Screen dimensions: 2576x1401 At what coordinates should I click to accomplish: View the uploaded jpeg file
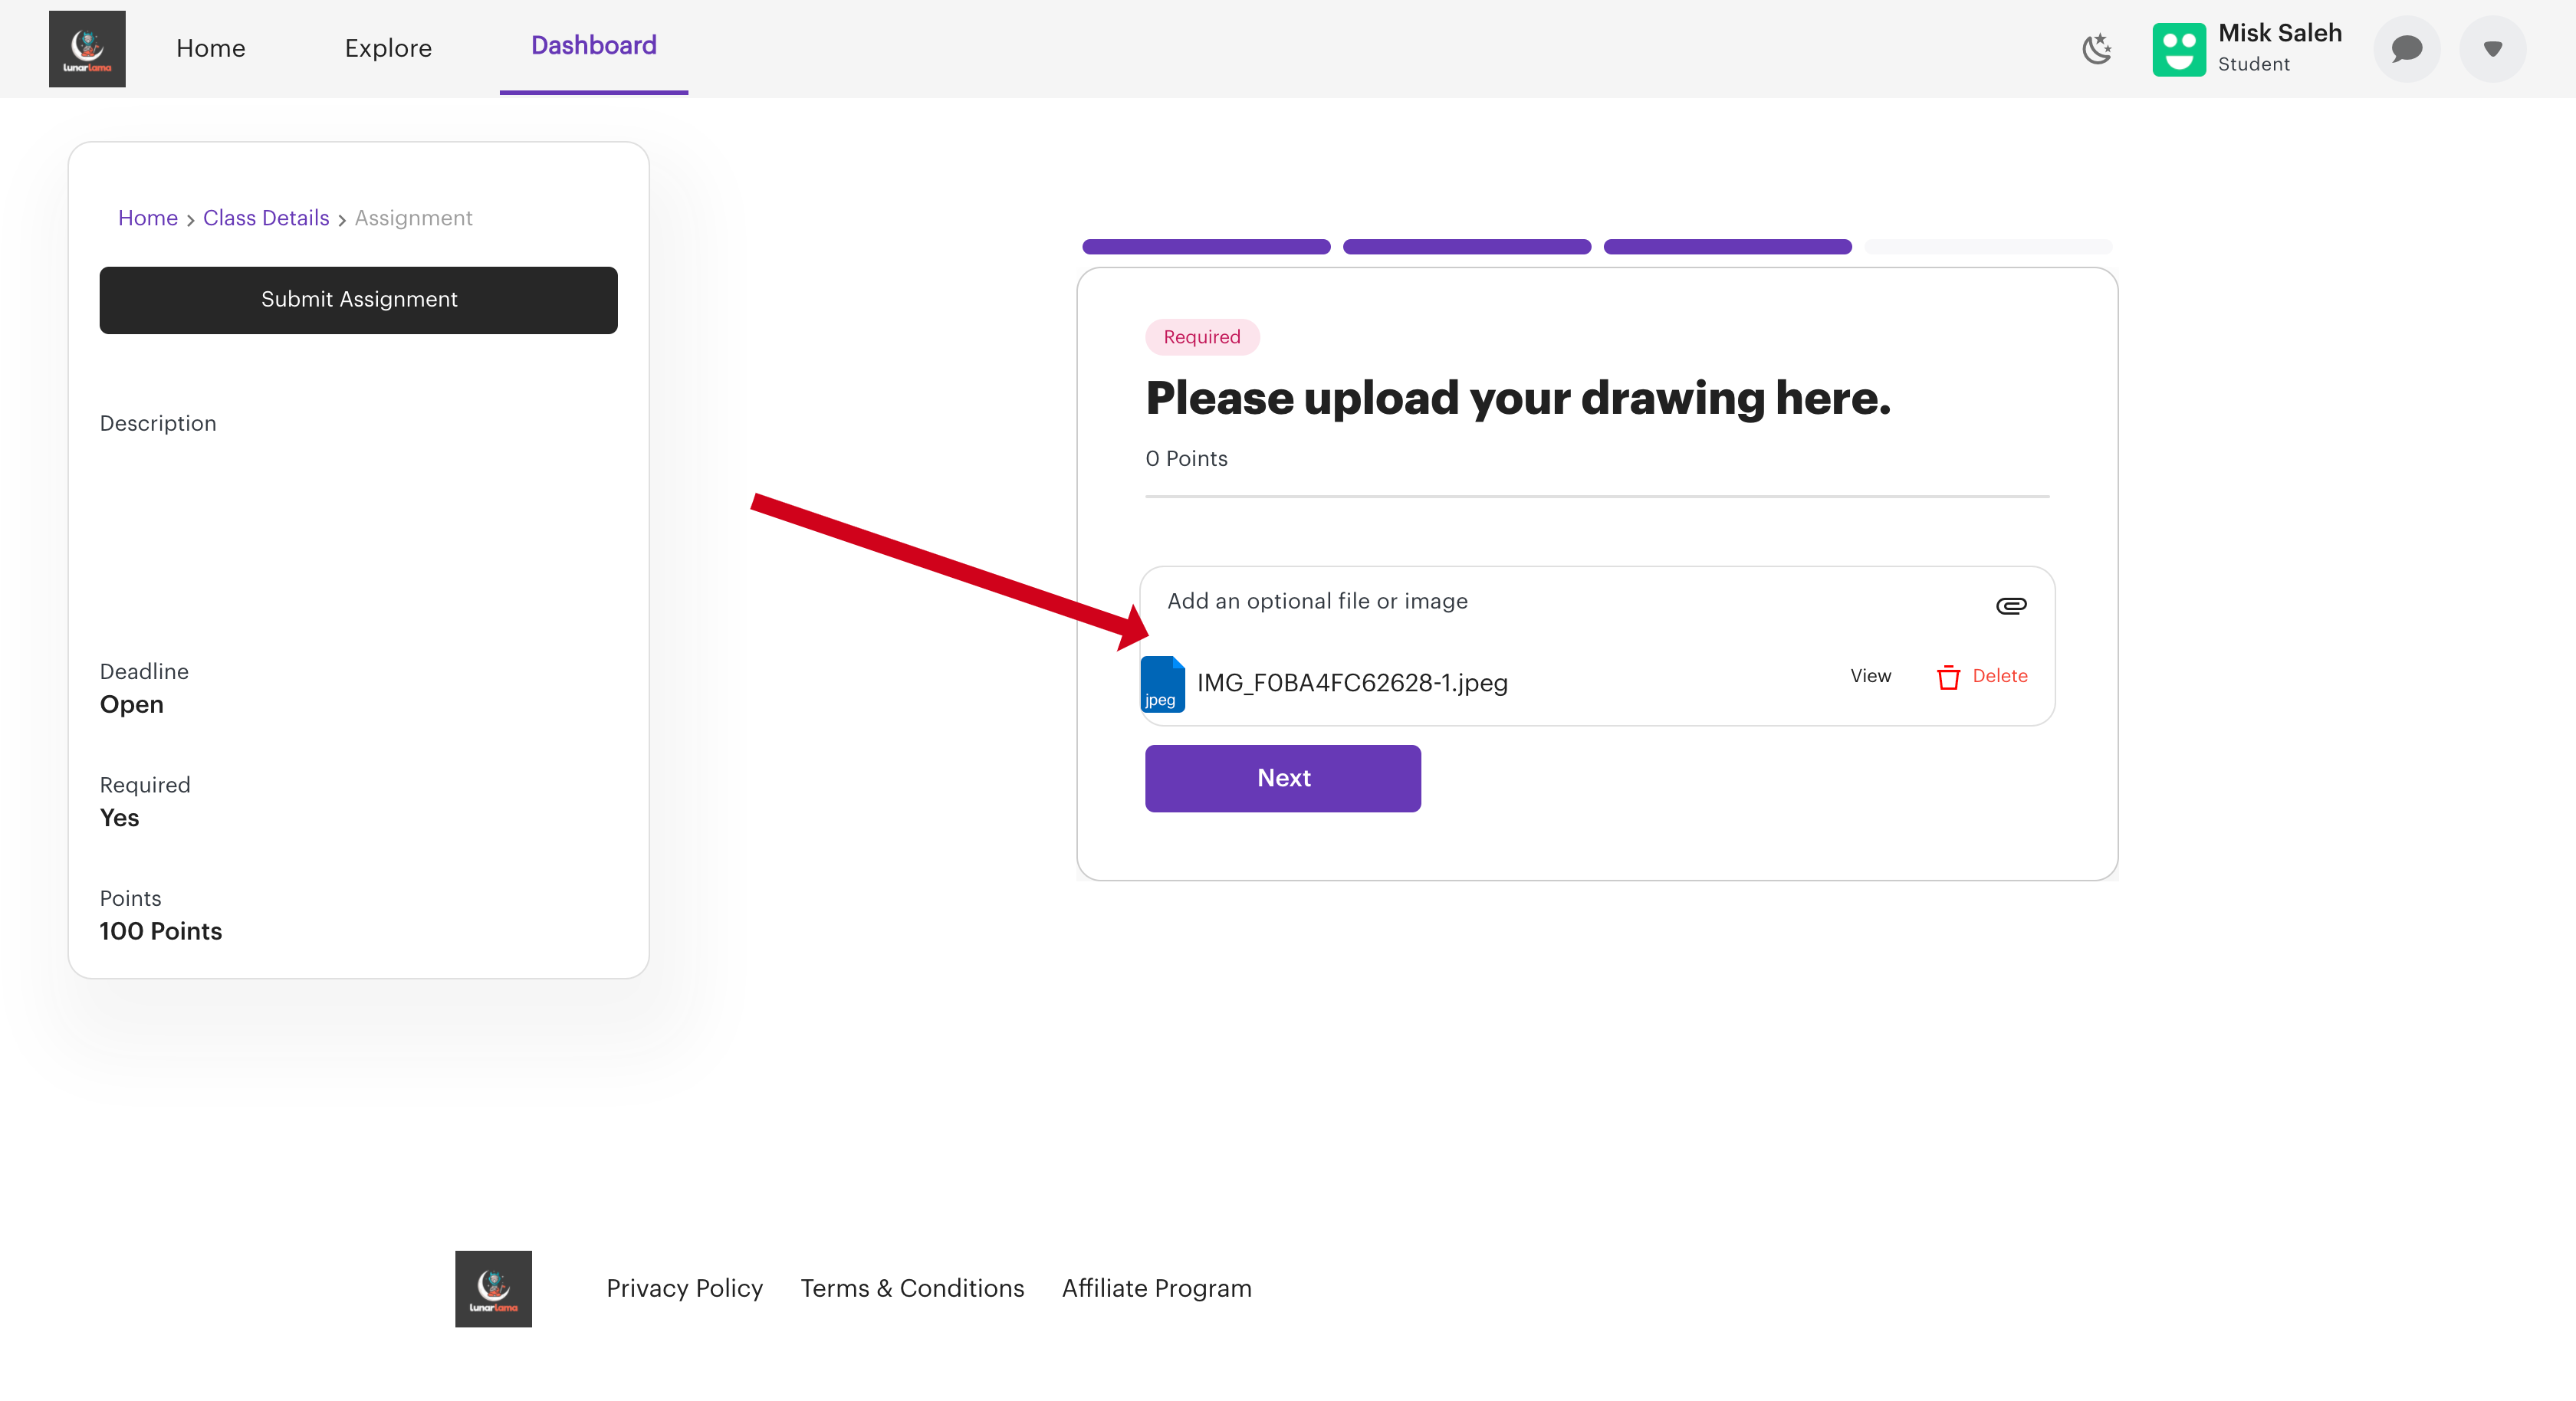pos(1869,676)
